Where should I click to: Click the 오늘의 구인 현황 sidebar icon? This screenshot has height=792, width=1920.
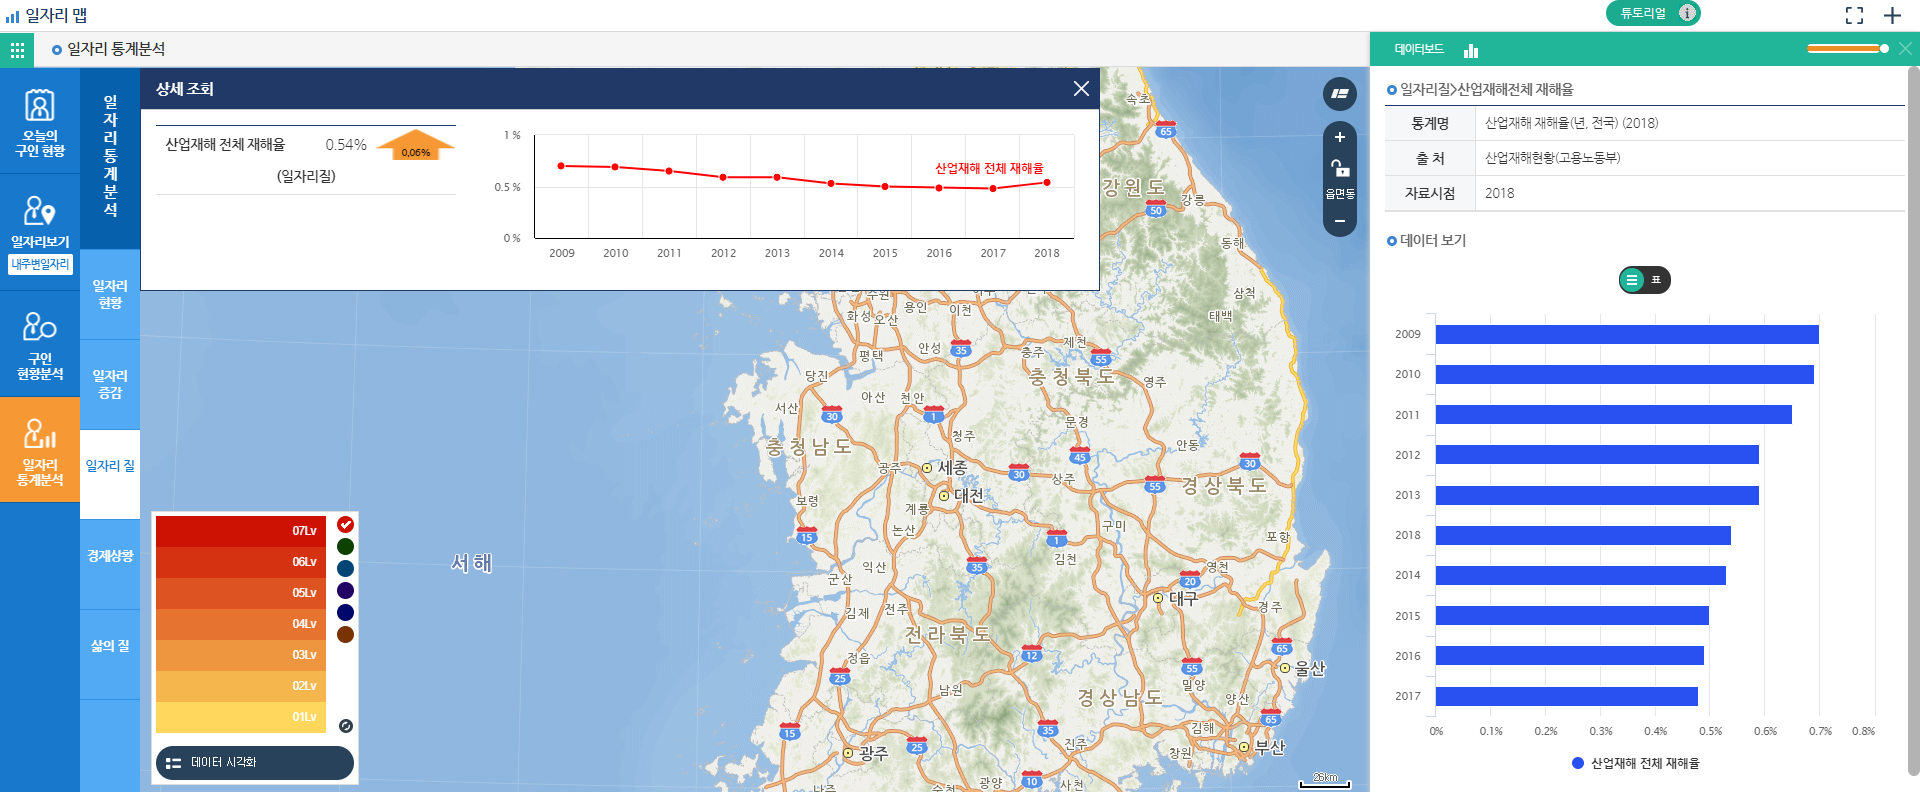click(40, 122)
